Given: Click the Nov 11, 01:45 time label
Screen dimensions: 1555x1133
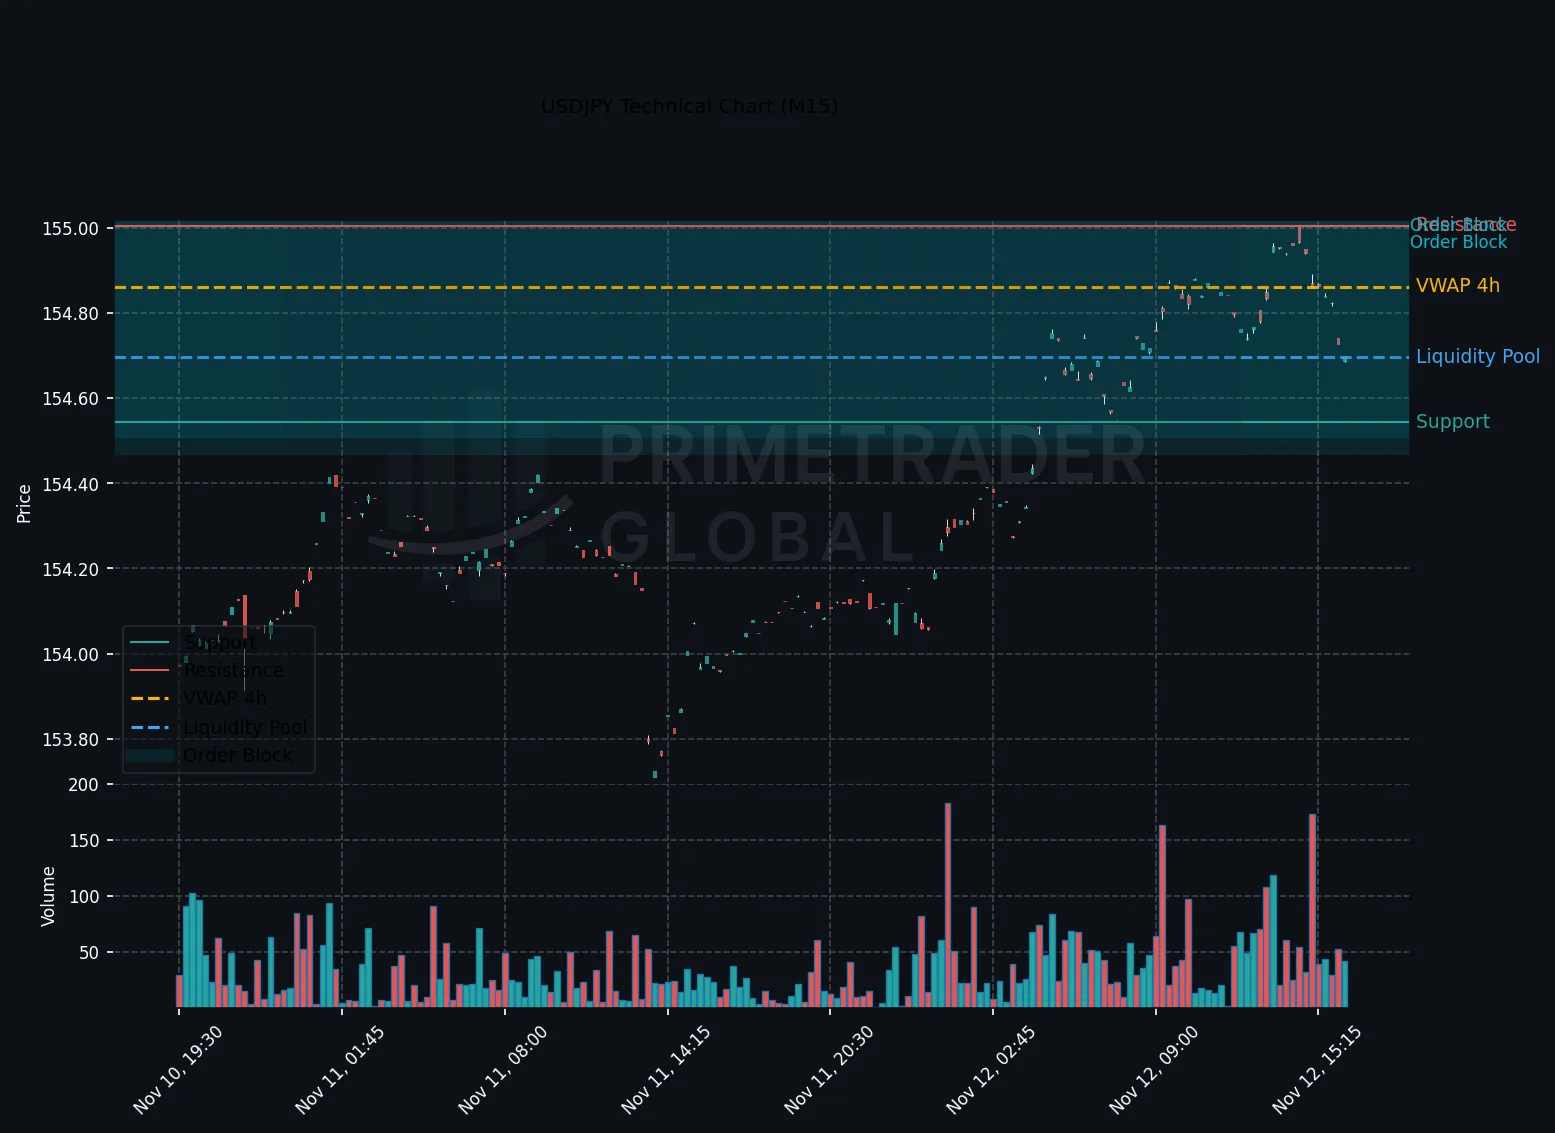Looking at the screenshot, I should [340, 1069].
